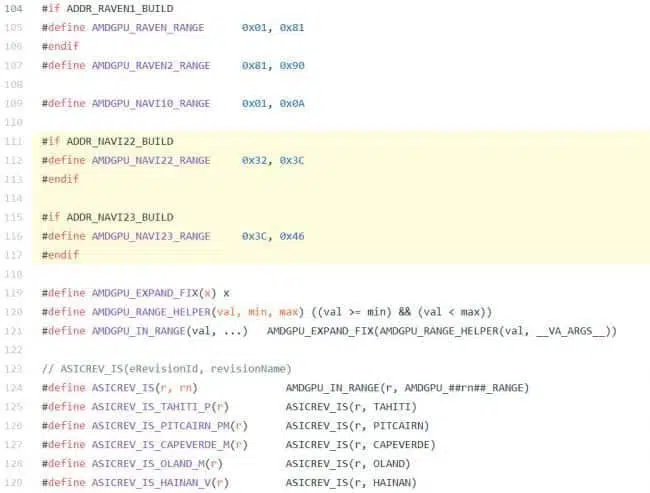Click AMDGPU_##rn##_RANGE token
Image resolution: width=650 pixels, height=493 pixels.
(x=466, y=388)
